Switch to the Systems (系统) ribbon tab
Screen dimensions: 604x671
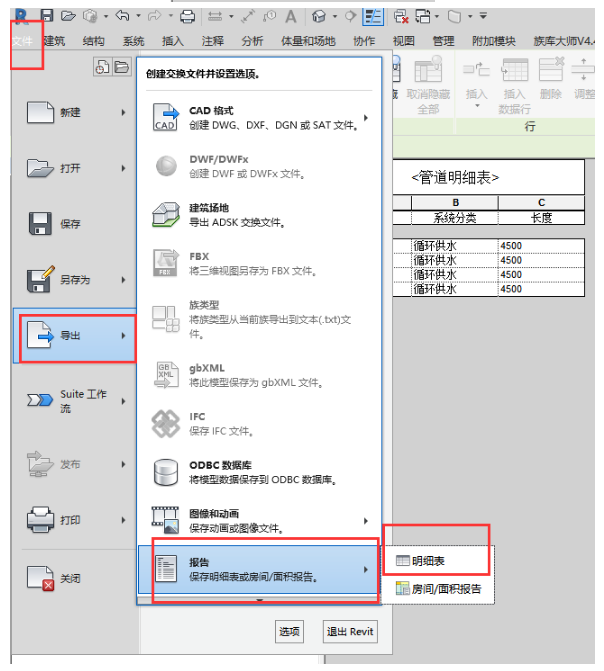133,41
